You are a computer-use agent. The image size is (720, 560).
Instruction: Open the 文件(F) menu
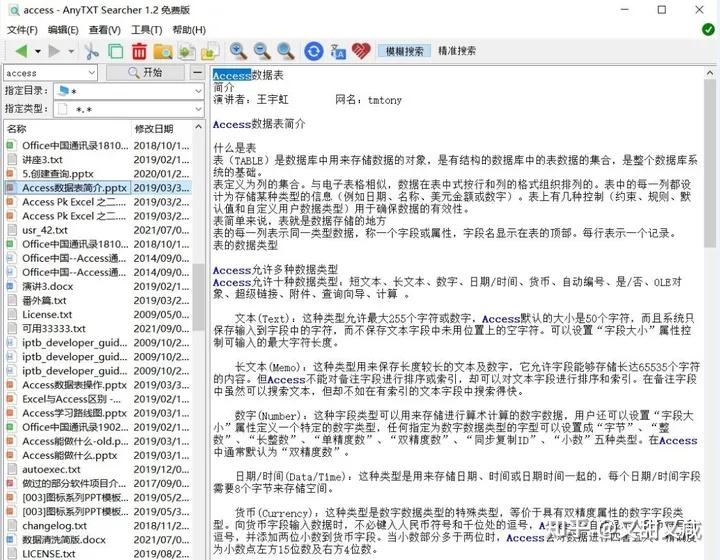click(x=22, y=30)
